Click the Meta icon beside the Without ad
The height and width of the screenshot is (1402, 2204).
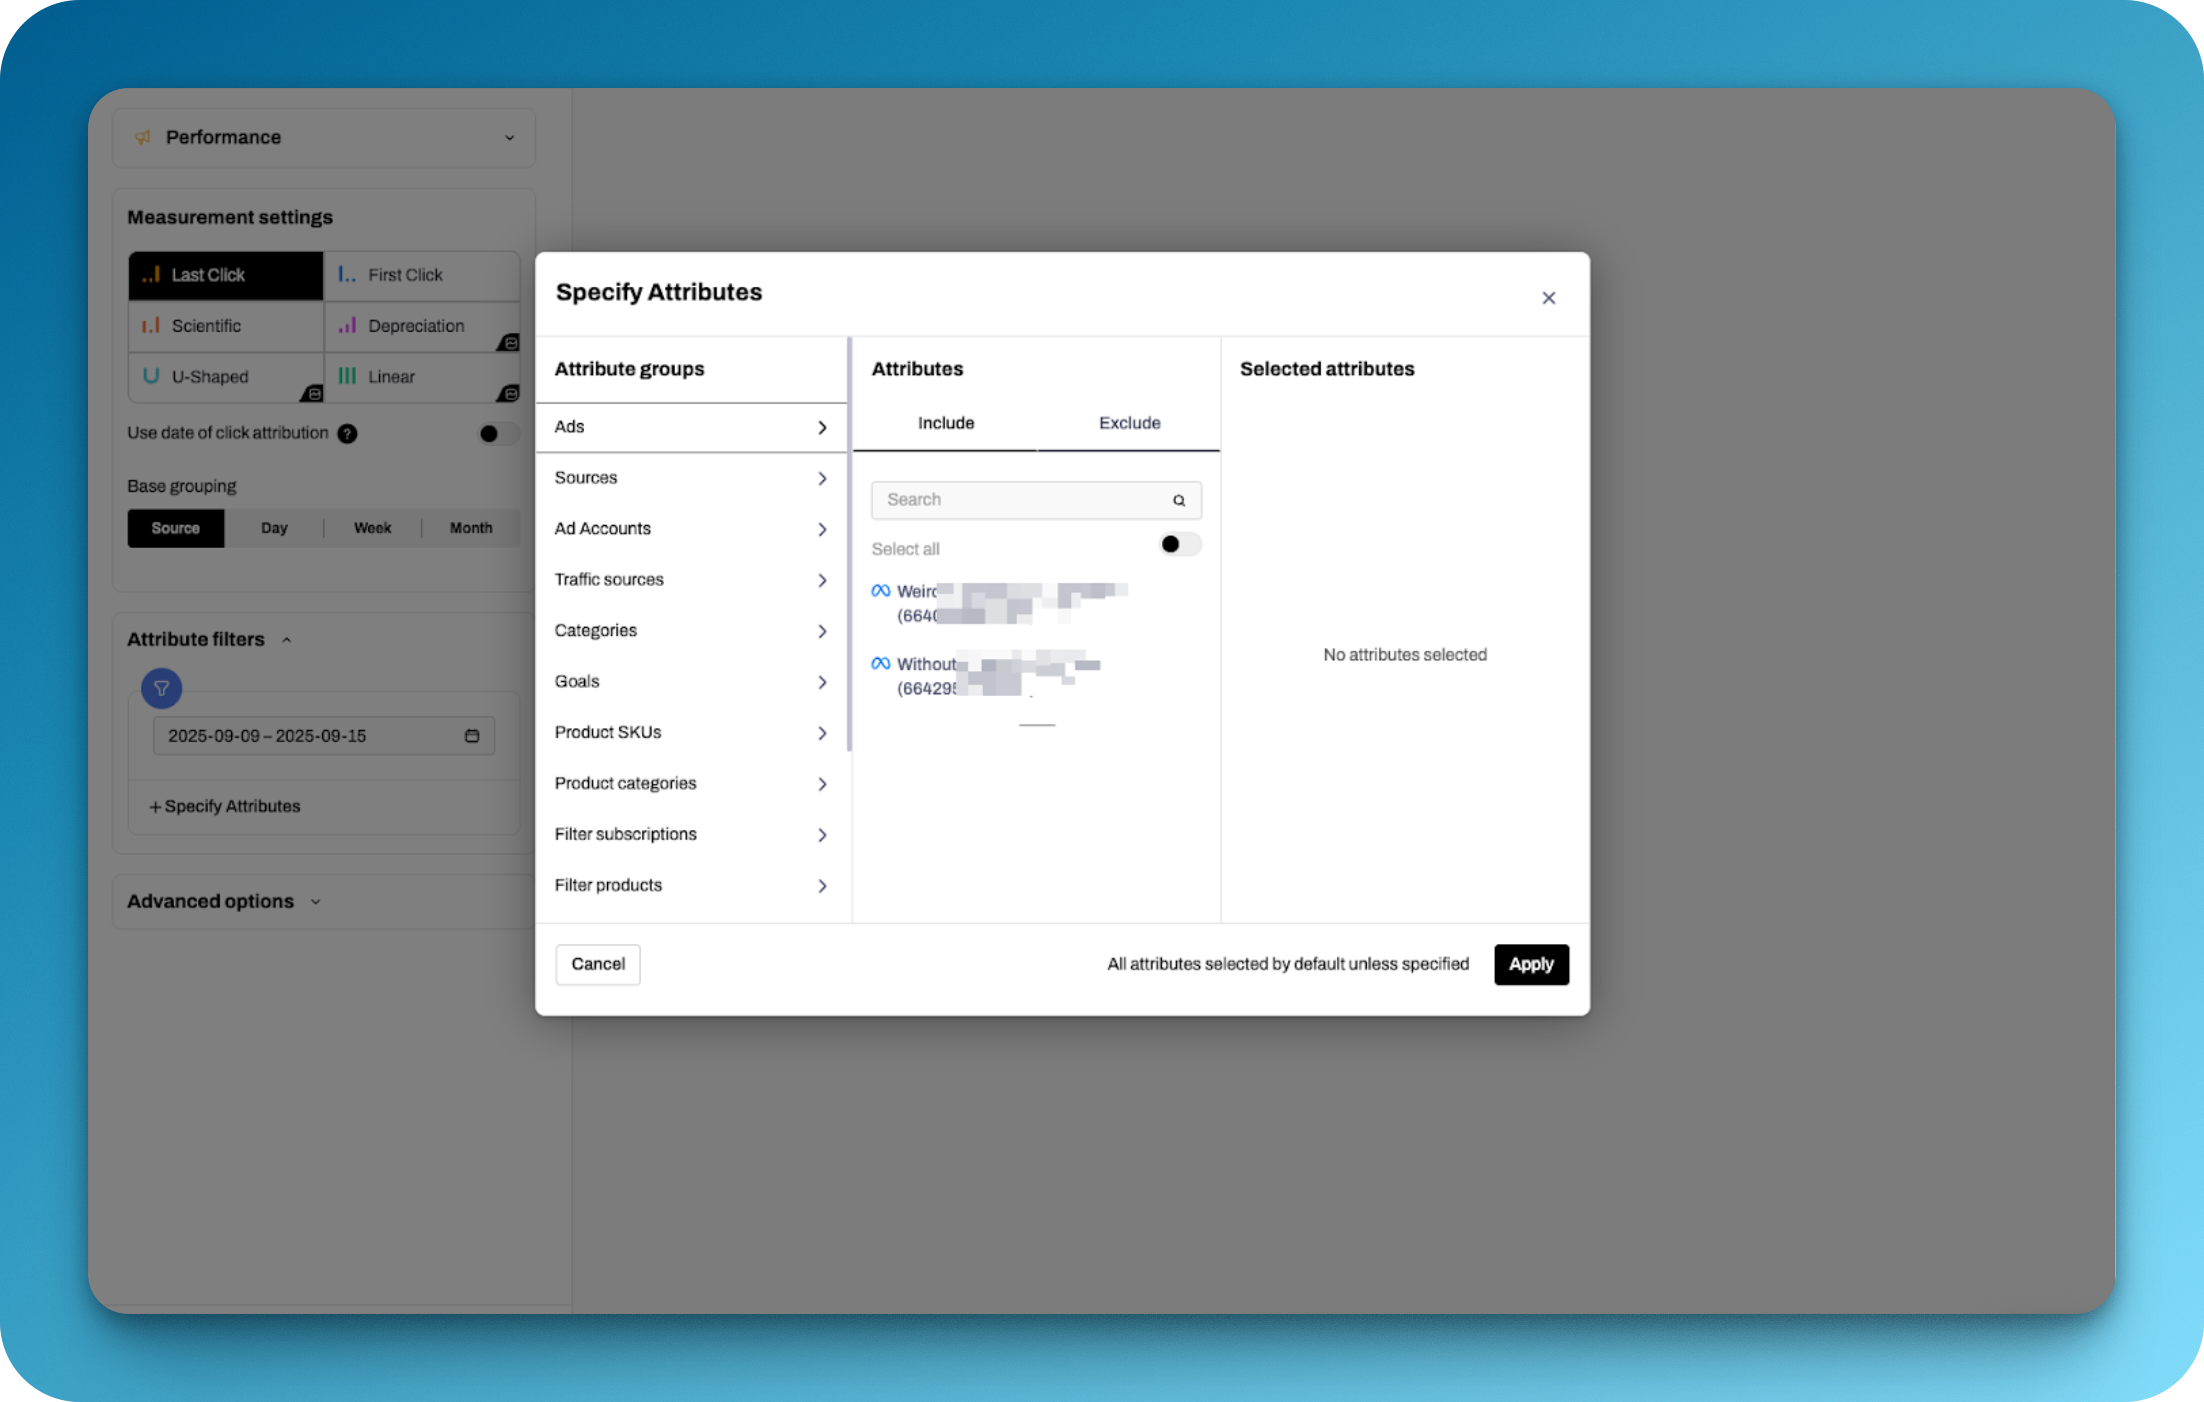coord(880,664)
